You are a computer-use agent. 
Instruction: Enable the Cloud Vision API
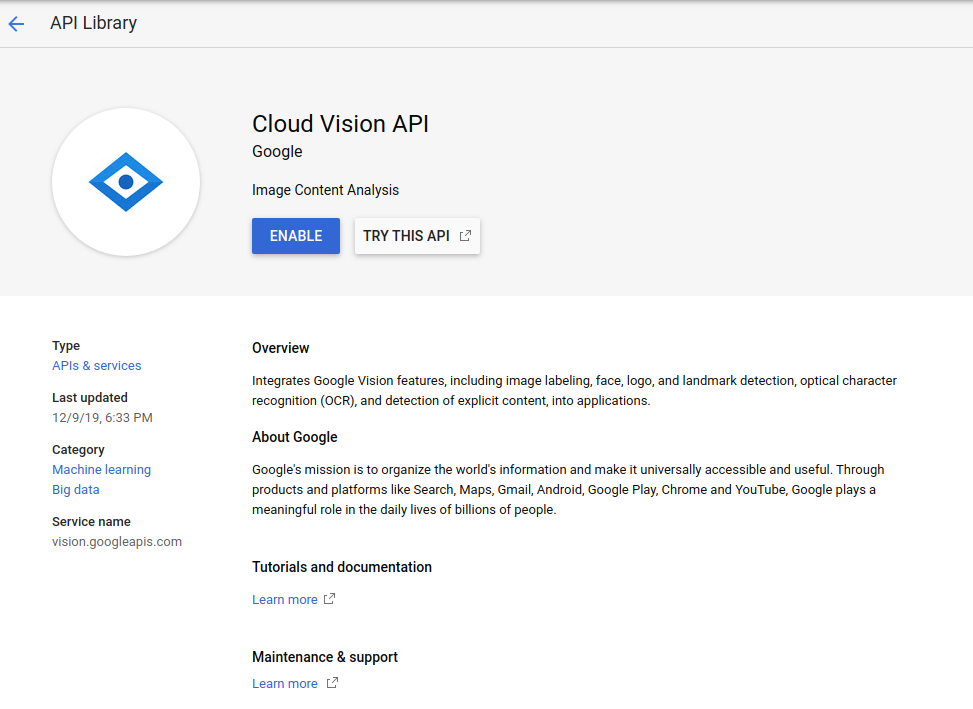[x=296, y=236]
